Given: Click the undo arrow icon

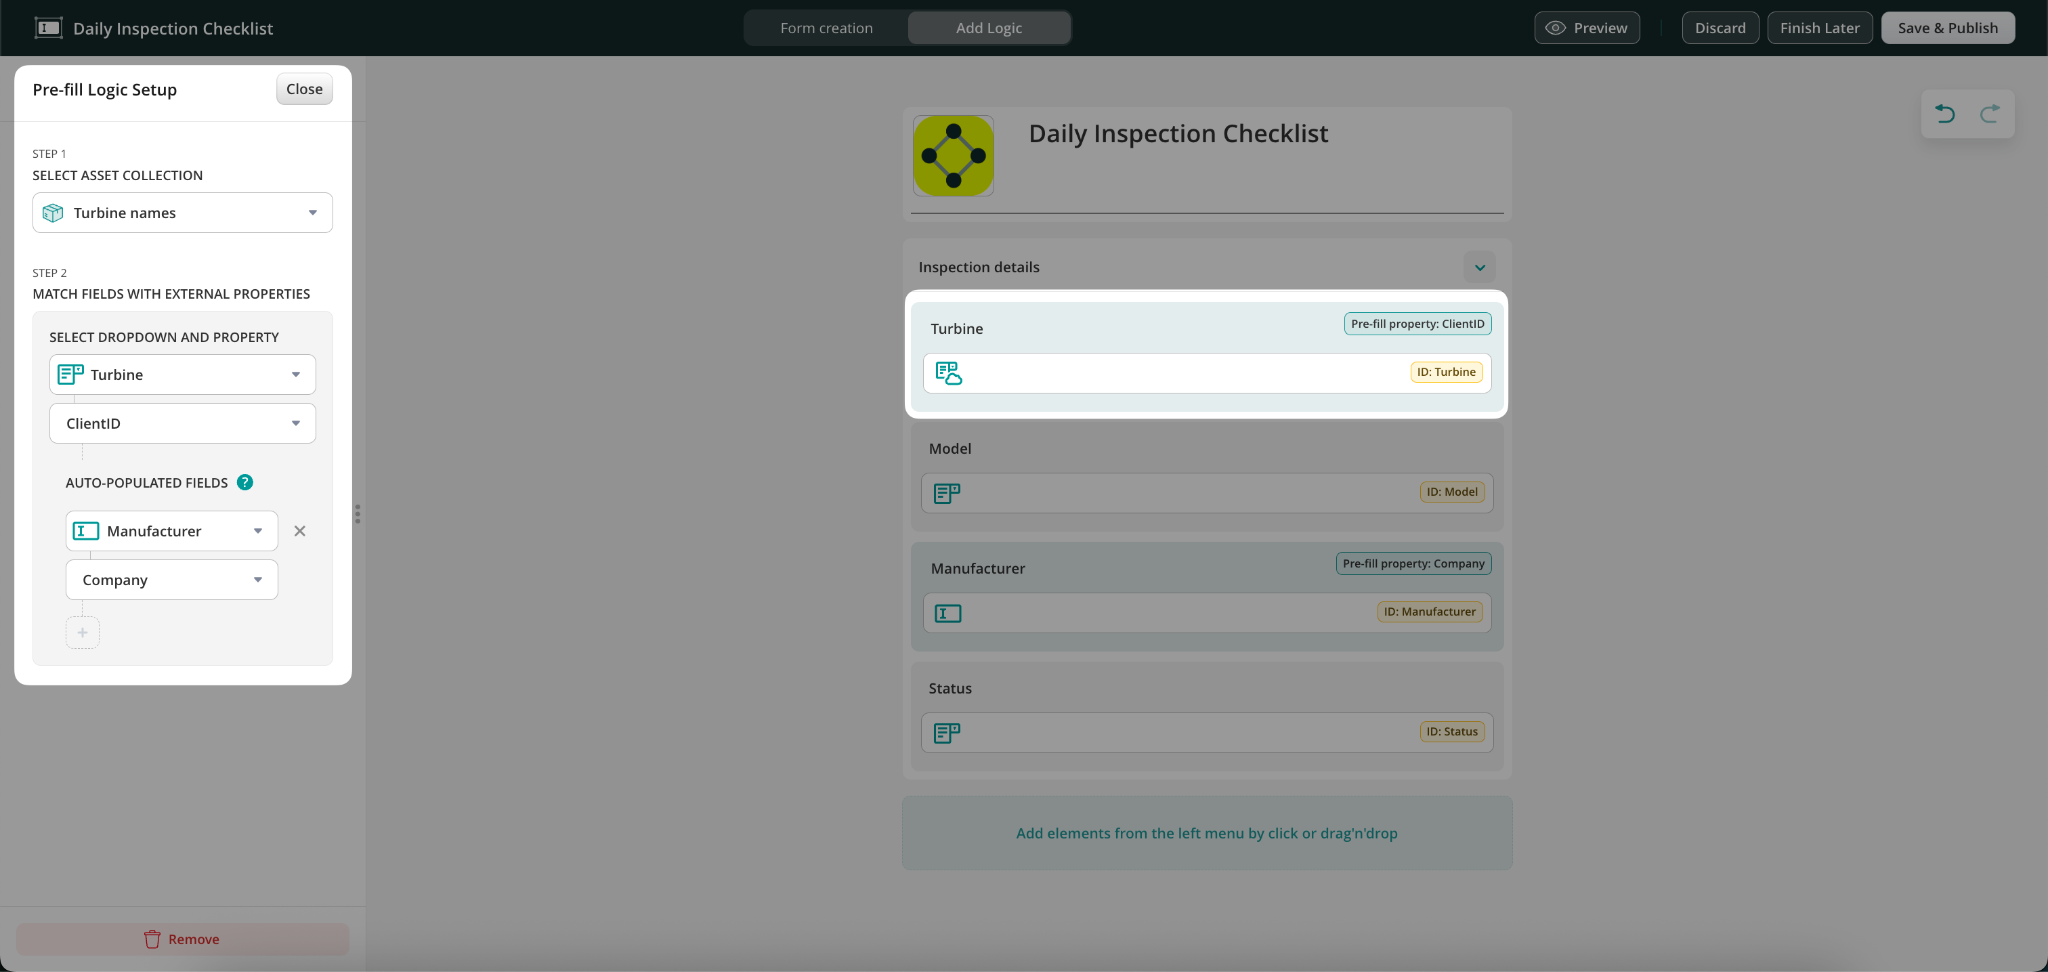Looking at the screenshot, I should point(1945,114).
